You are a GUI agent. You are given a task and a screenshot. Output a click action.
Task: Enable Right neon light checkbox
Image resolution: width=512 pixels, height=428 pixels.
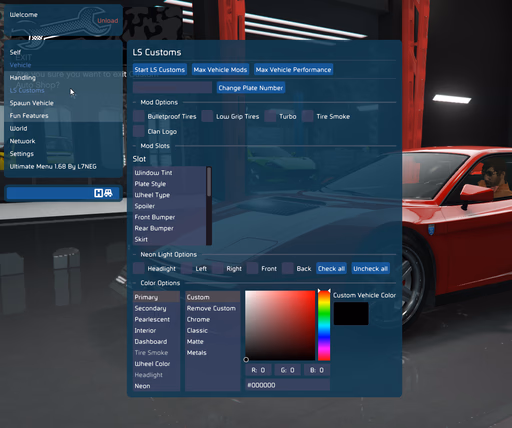[x=218, y=268]
